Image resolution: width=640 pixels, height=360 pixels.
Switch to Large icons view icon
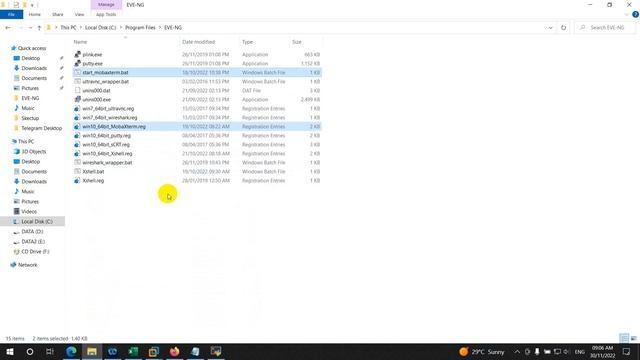(x=633, y=338)
